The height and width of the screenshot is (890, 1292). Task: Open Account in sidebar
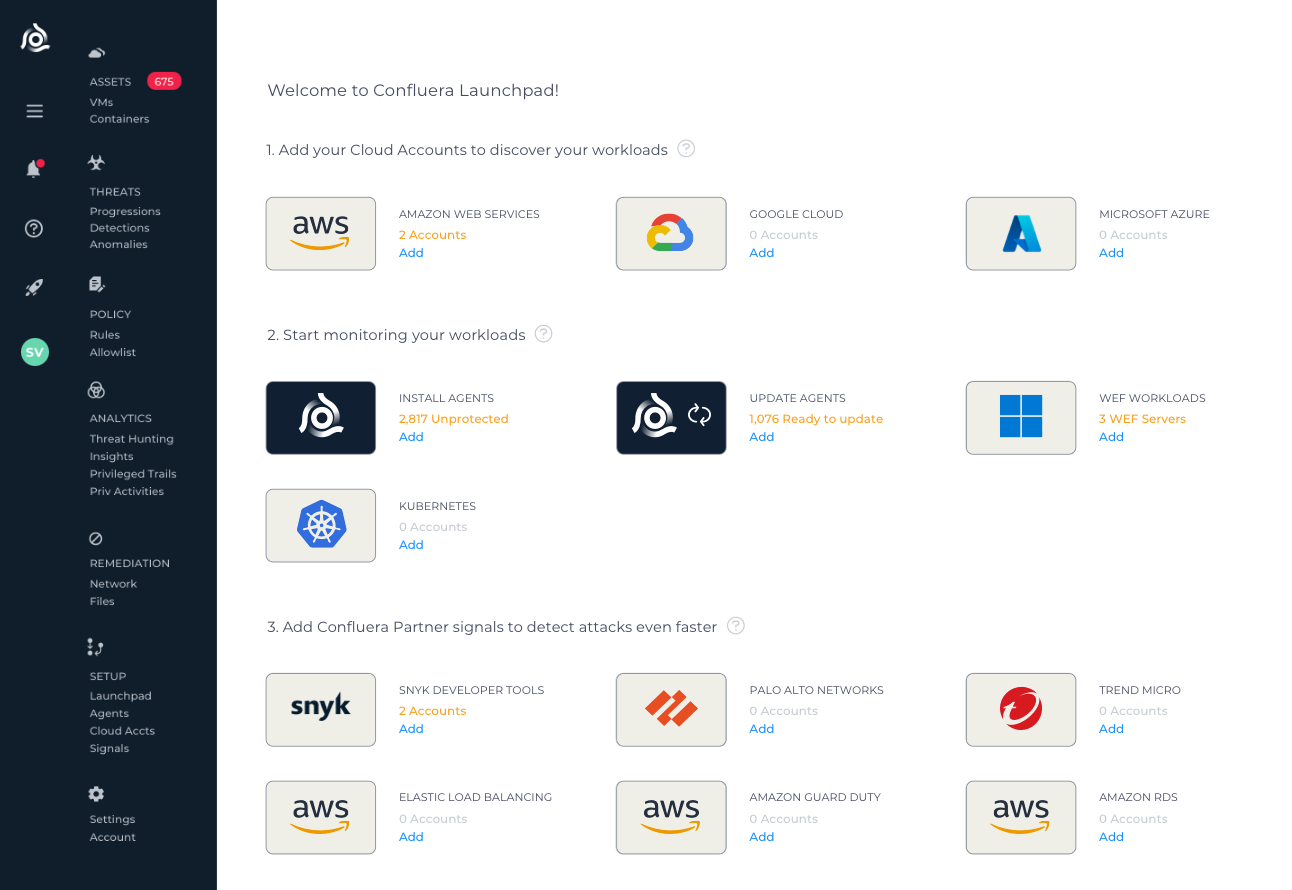pos(112,838)
